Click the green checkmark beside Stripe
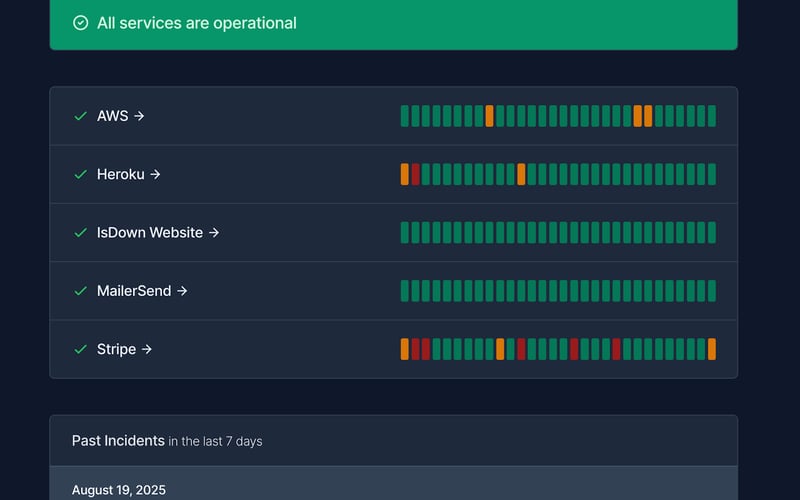800x500 pixels. pos(81,349)
